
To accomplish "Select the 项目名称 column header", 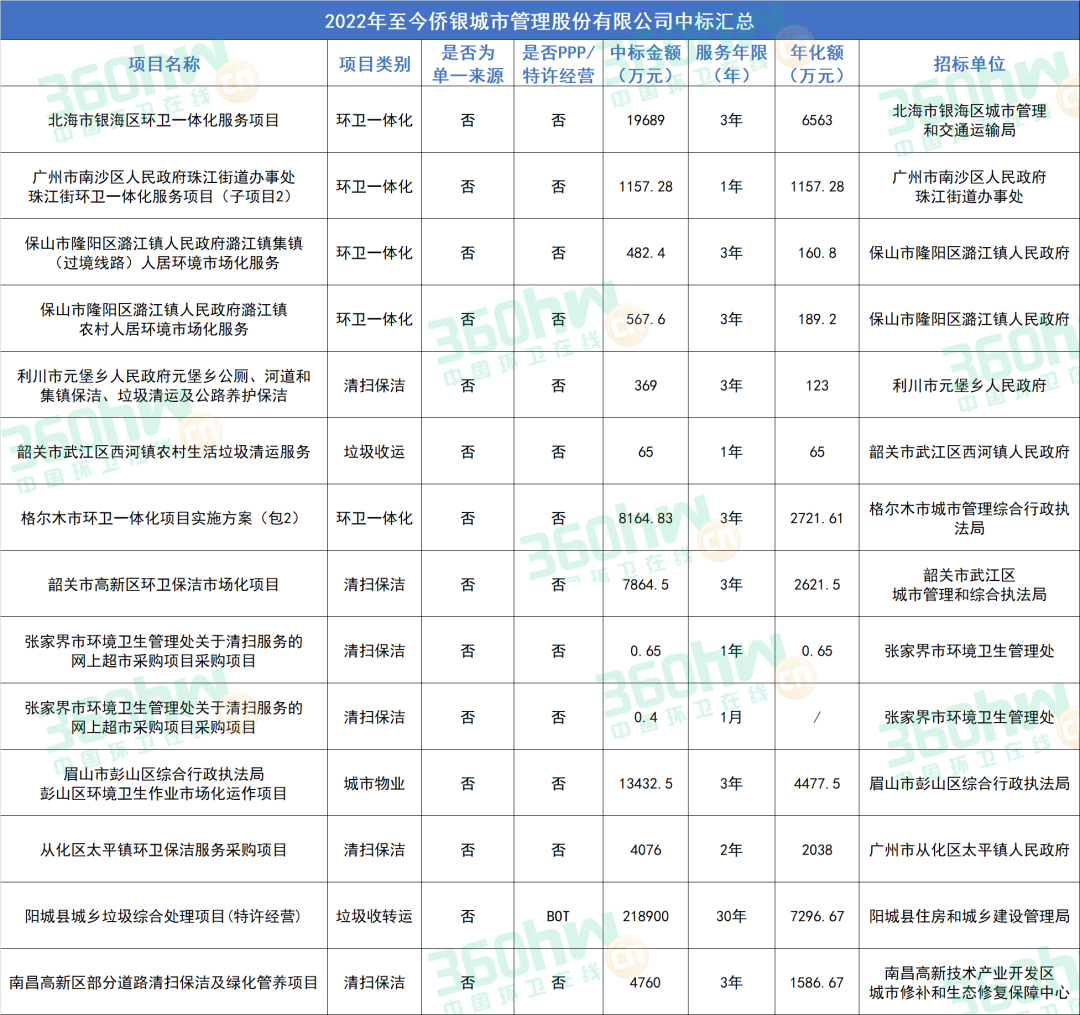I will tap(164, 64).
